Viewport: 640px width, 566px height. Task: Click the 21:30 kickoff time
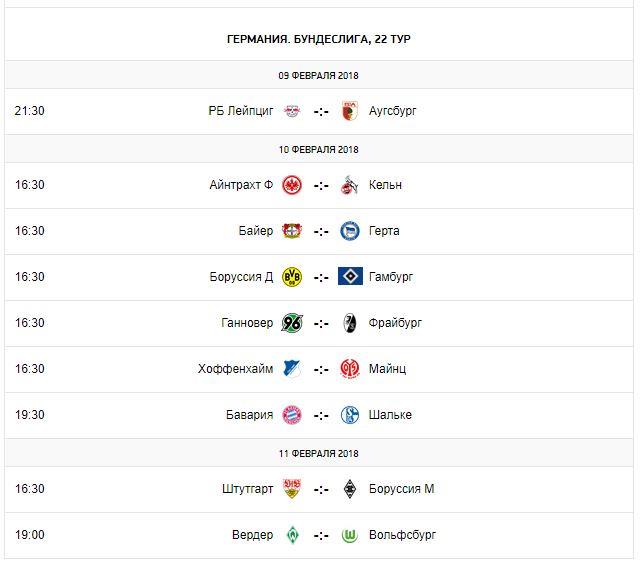click(x=30, y=111)
